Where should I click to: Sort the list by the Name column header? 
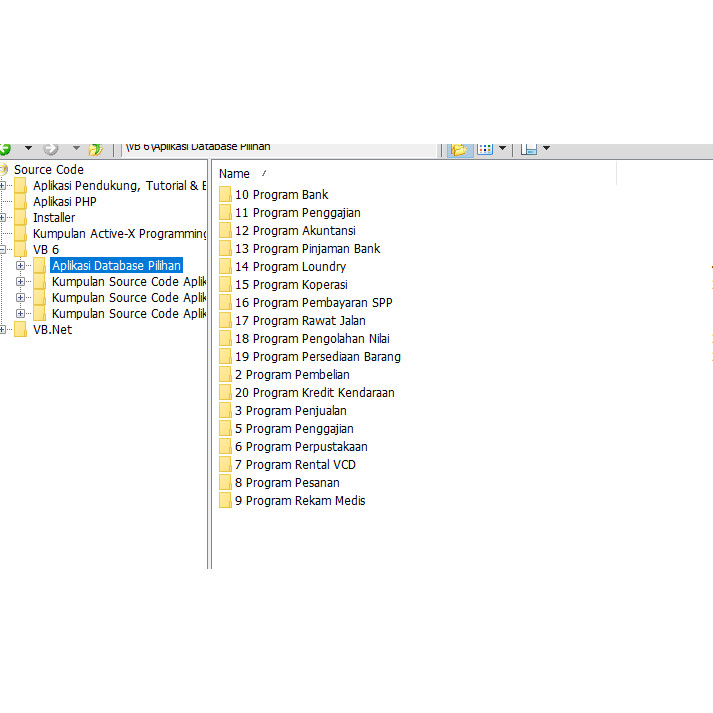234,174
